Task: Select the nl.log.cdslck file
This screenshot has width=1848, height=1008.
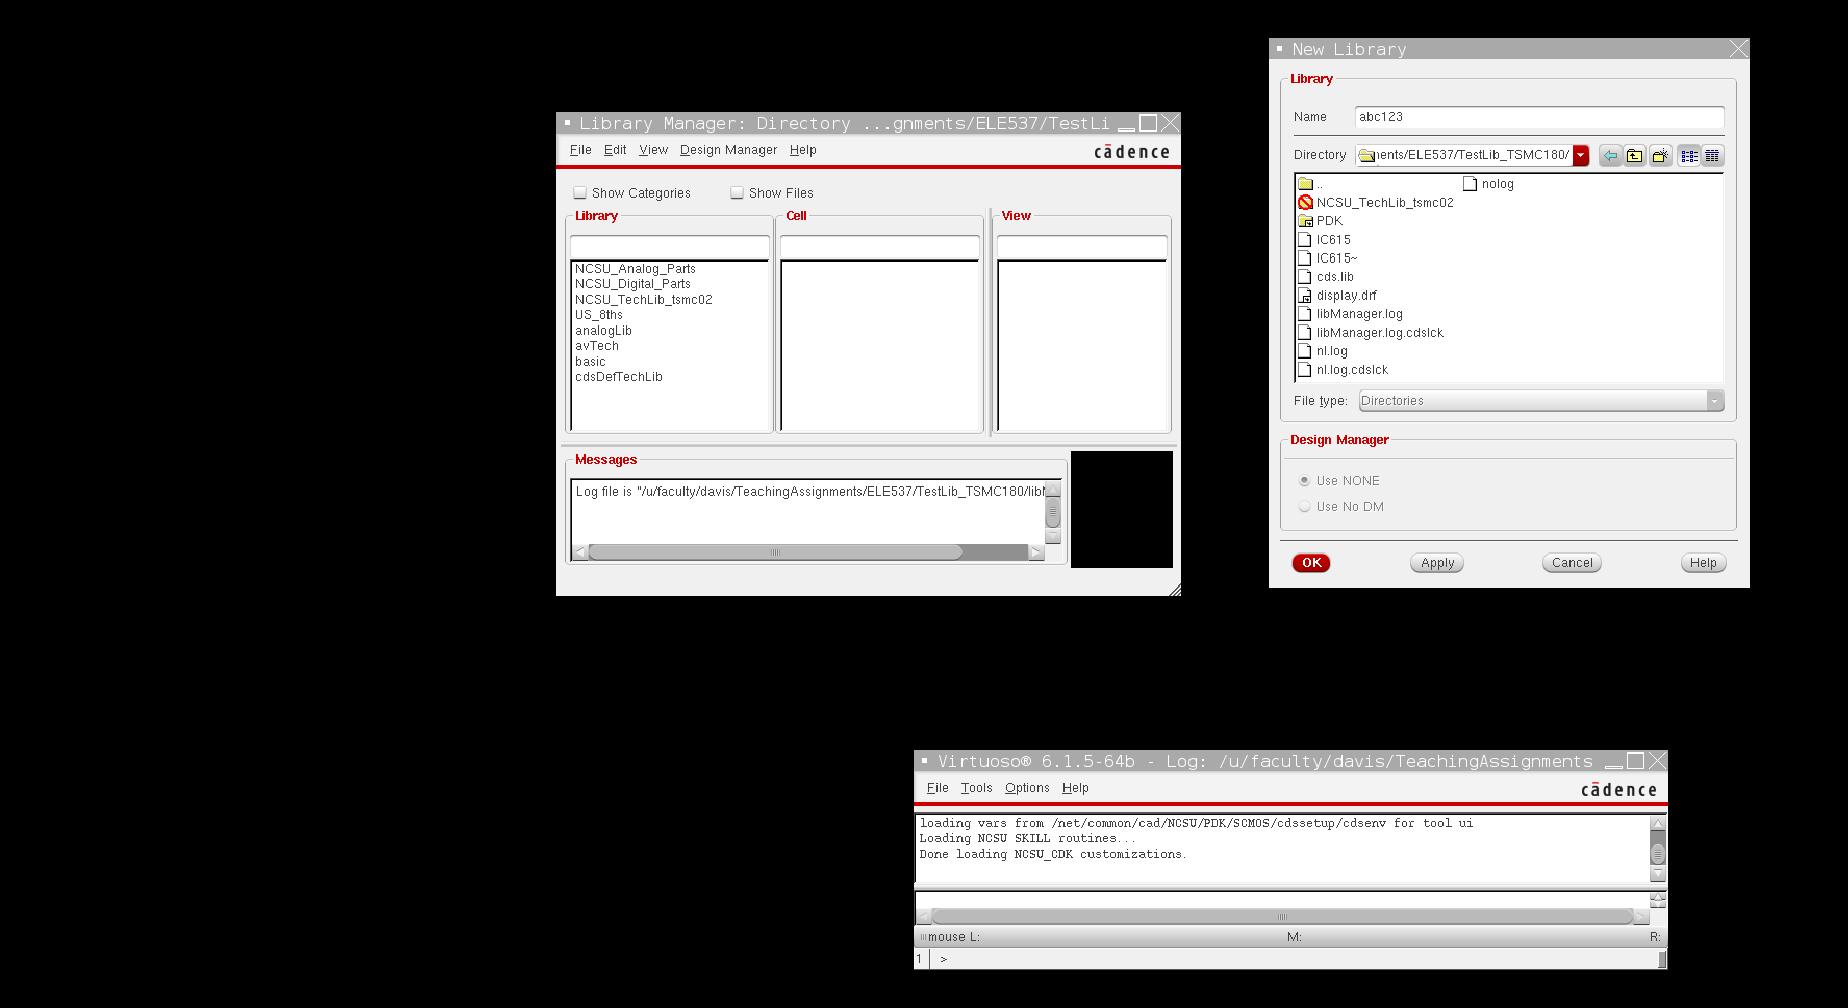Action: point(1343,370)
